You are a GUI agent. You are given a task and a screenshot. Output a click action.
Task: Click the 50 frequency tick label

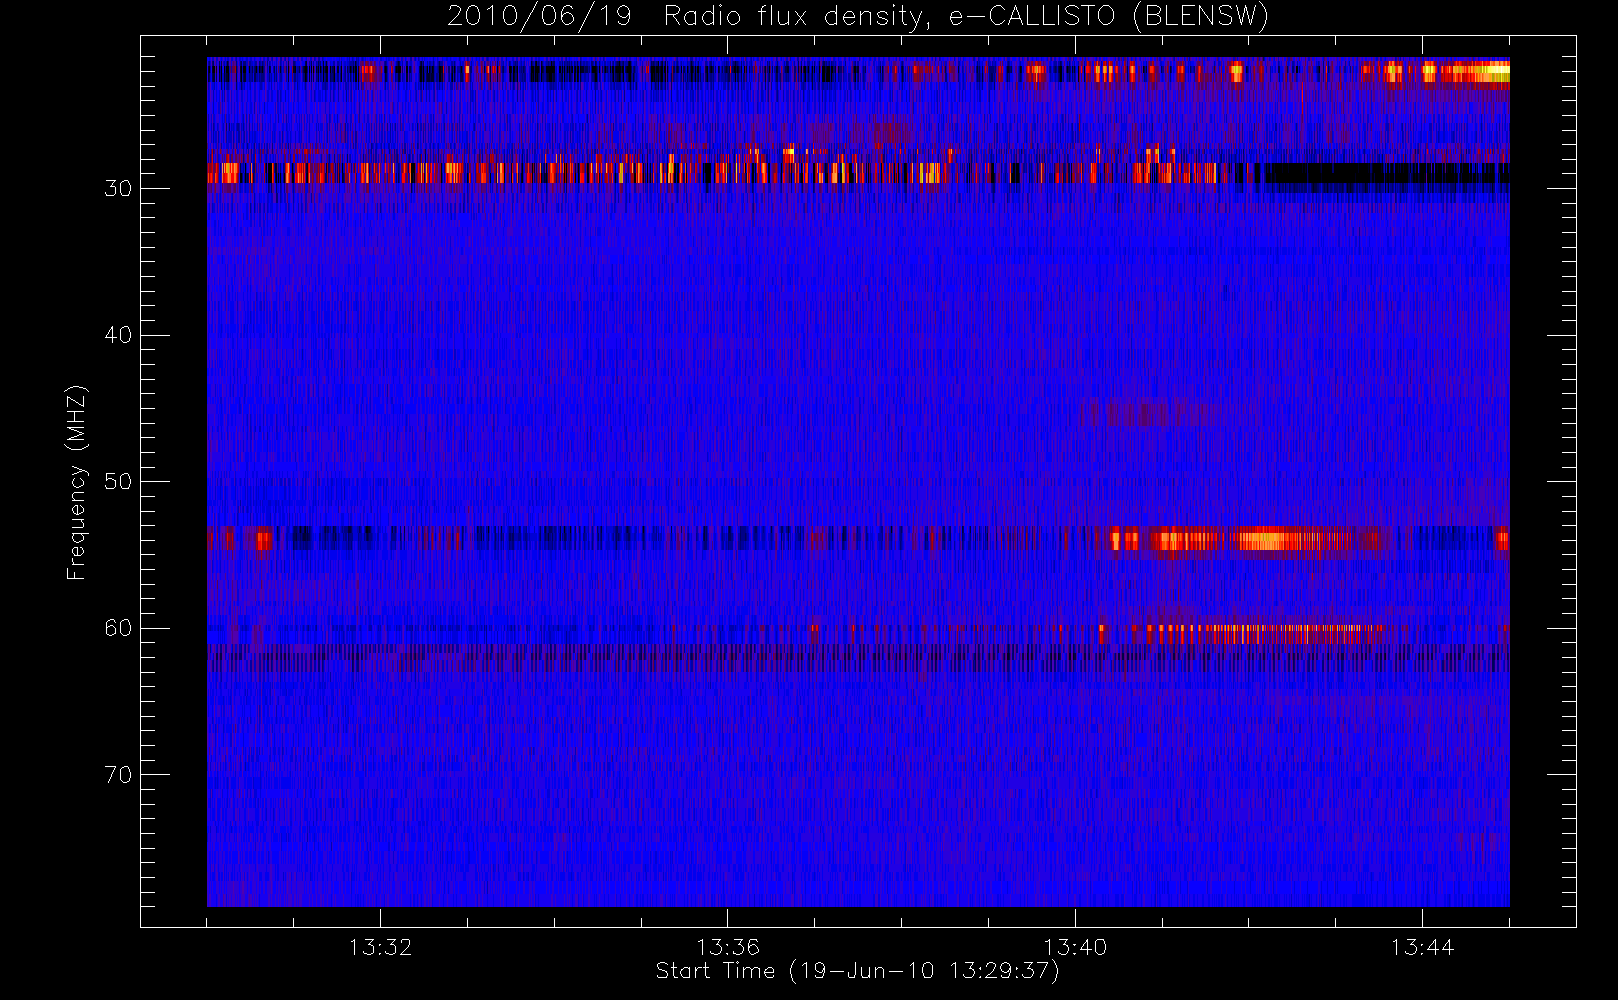pyautogui.click(x=118, y=482)
